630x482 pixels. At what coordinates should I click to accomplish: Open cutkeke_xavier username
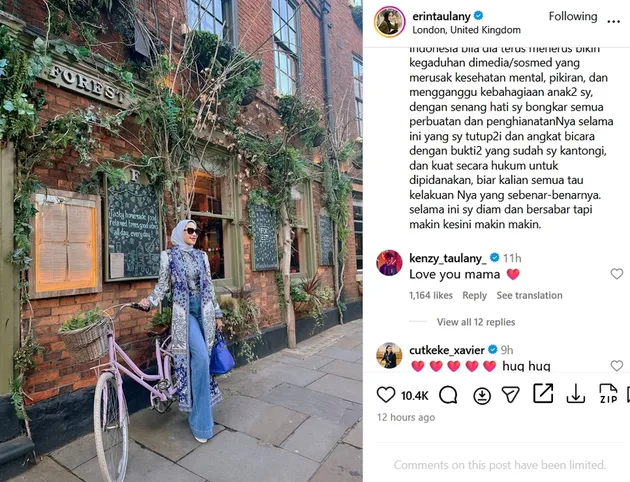pyautogui.click(x=446, y=350)
